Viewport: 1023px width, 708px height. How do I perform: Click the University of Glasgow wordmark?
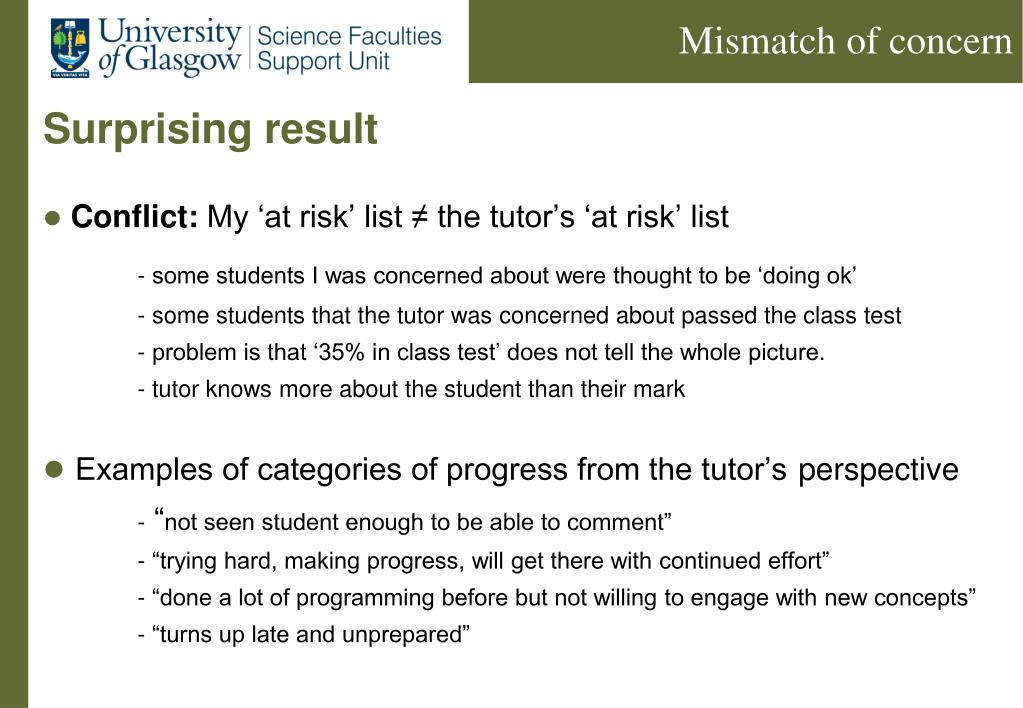[170, 47]
